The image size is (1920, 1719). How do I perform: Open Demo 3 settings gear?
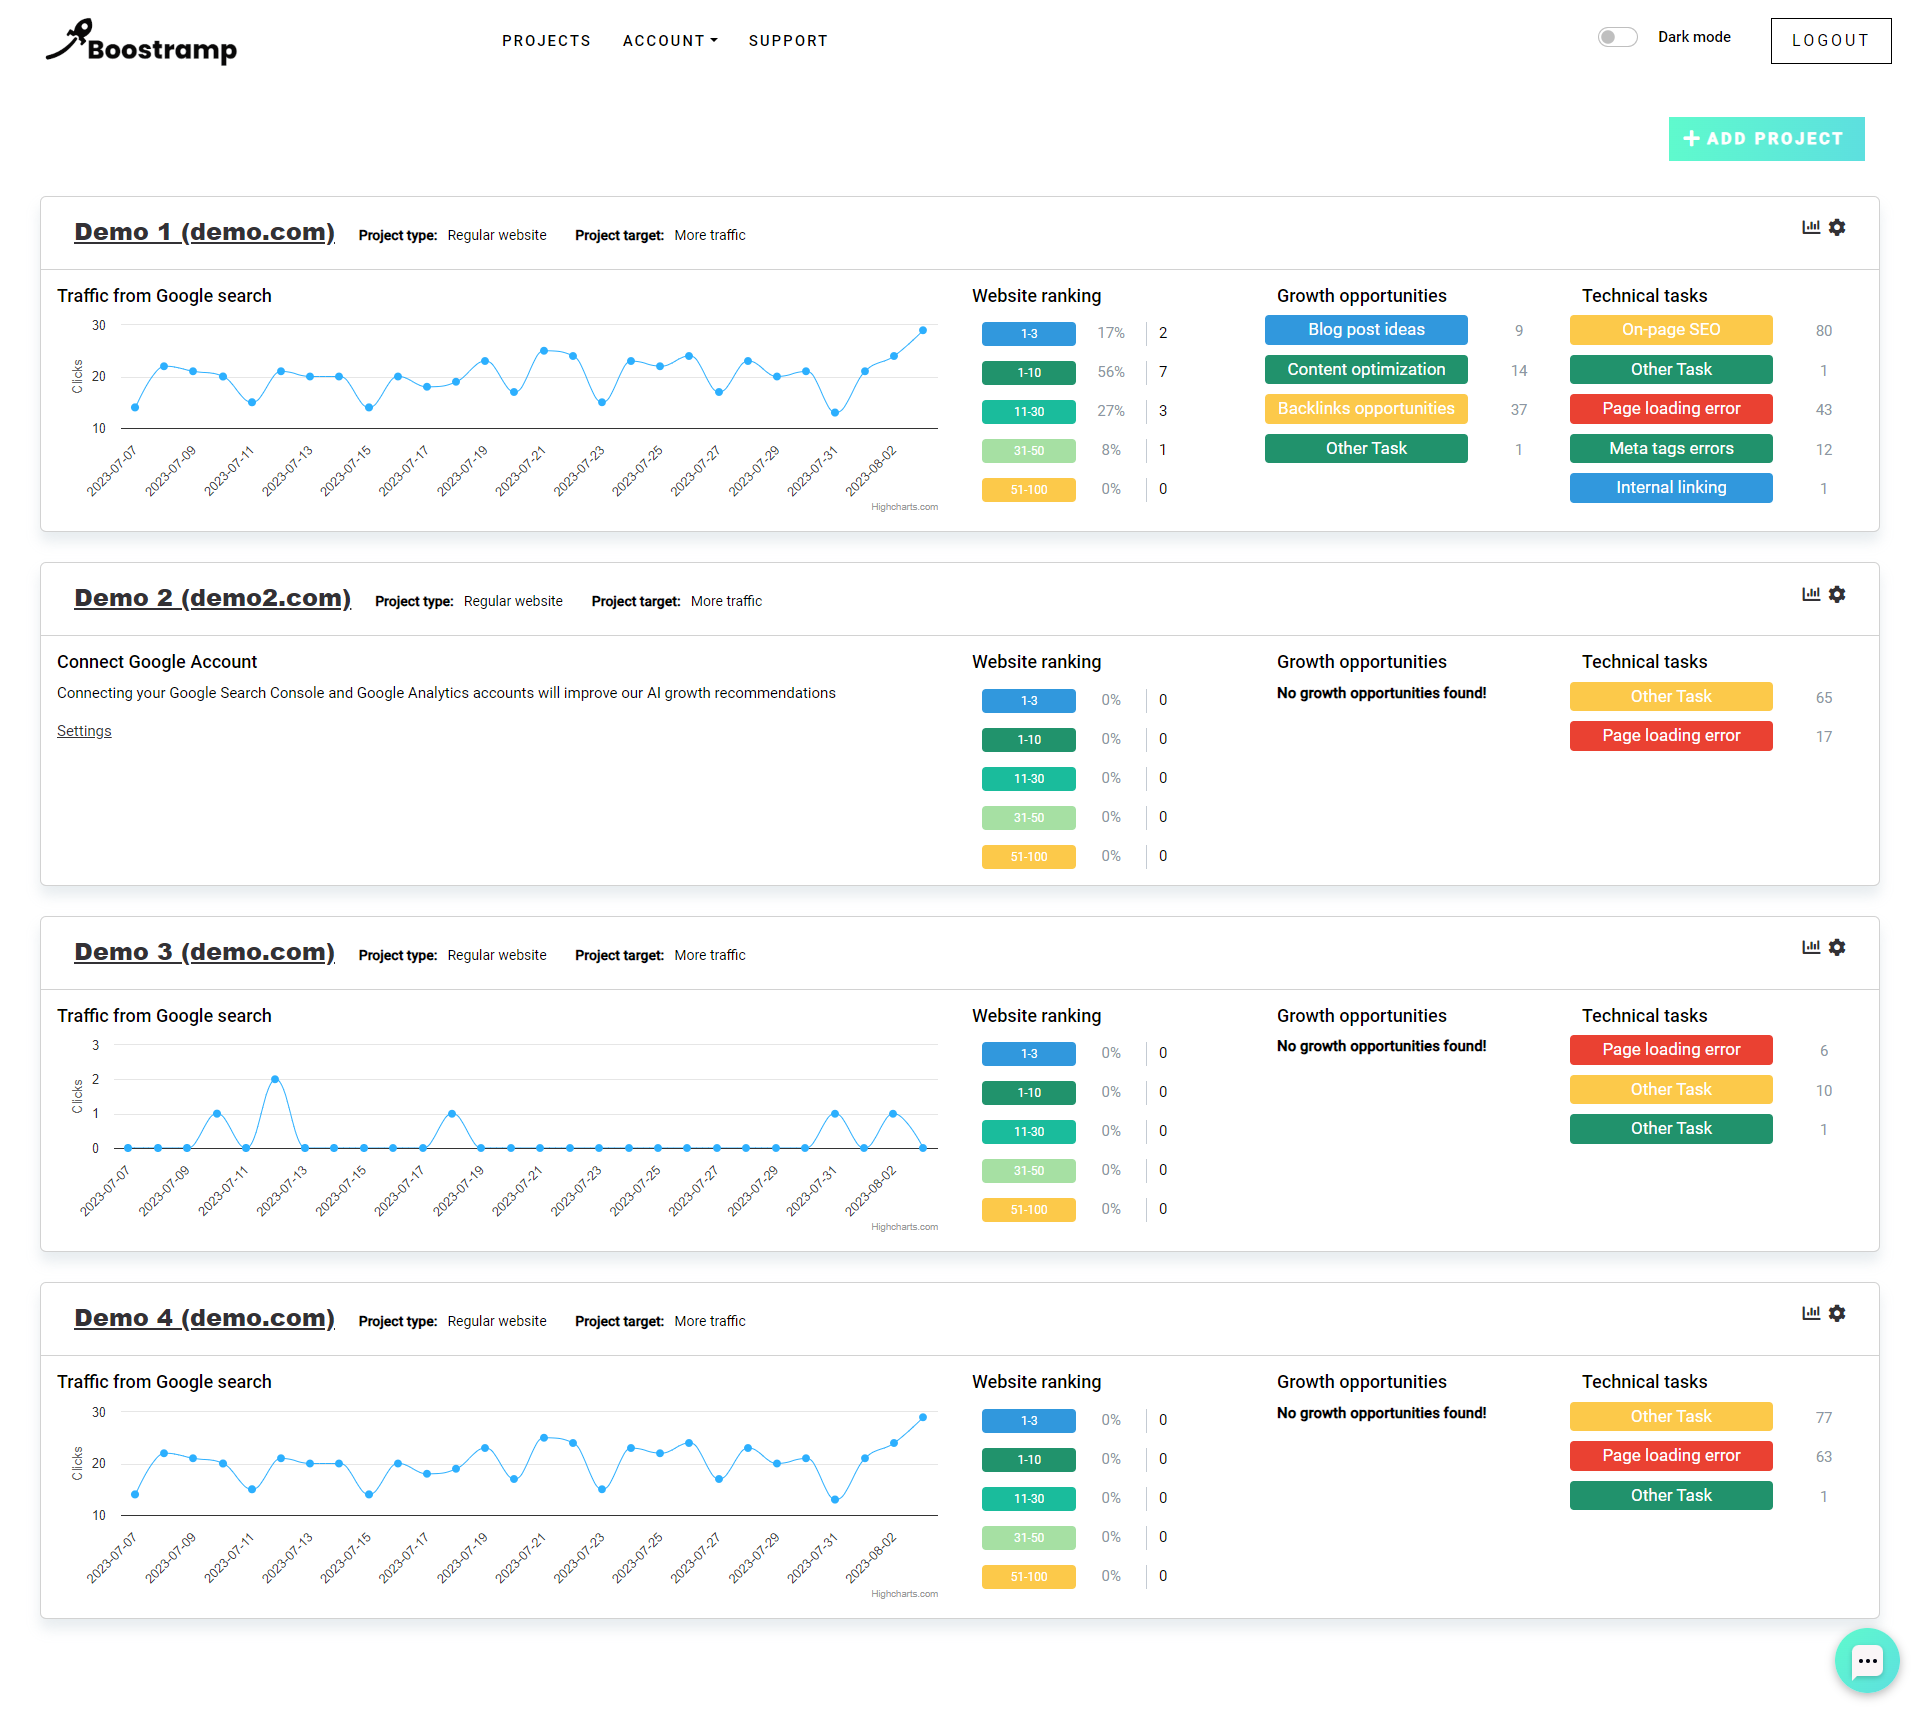pyautogui.click(x=1837, y=947)
